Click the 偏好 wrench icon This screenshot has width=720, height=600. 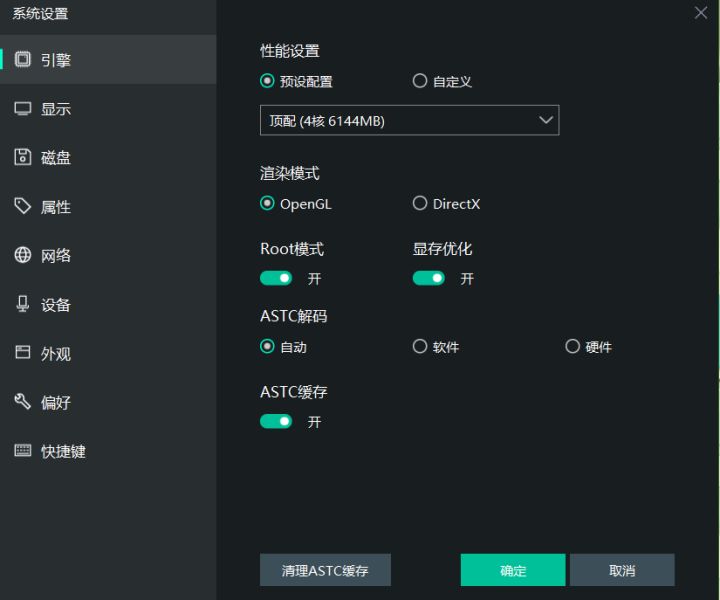coord(22,402)
